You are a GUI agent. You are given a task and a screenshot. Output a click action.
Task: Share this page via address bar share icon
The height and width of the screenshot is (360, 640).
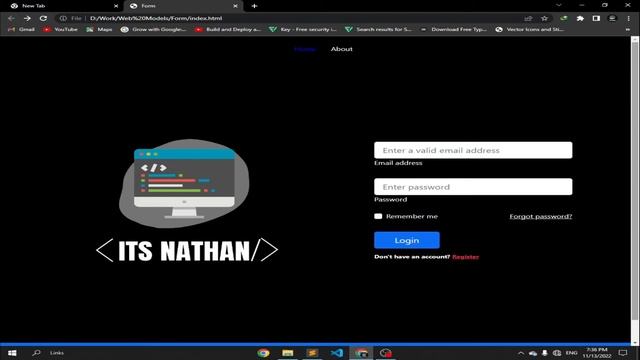pos(528,18)
